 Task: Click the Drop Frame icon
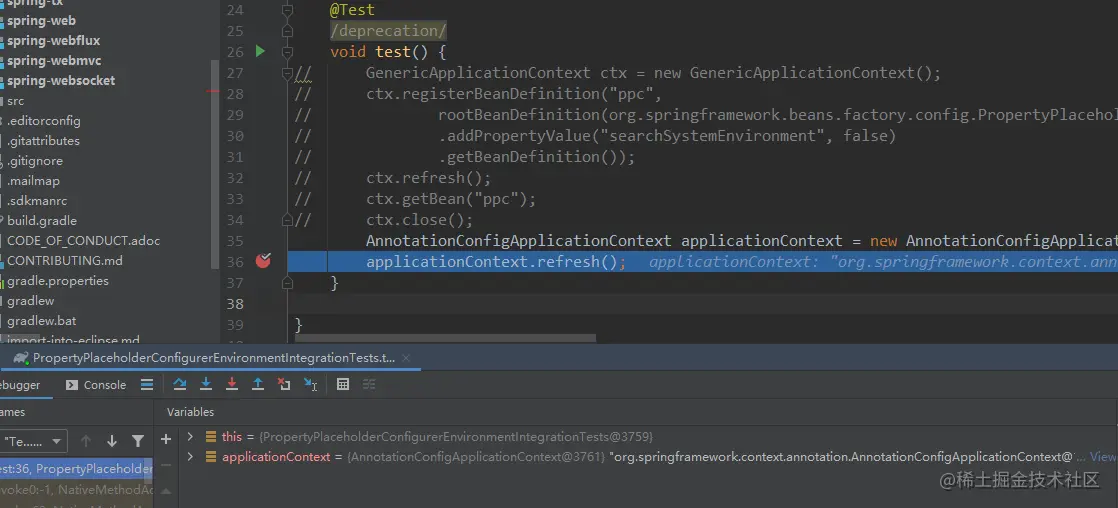click(x=284, y=385)
